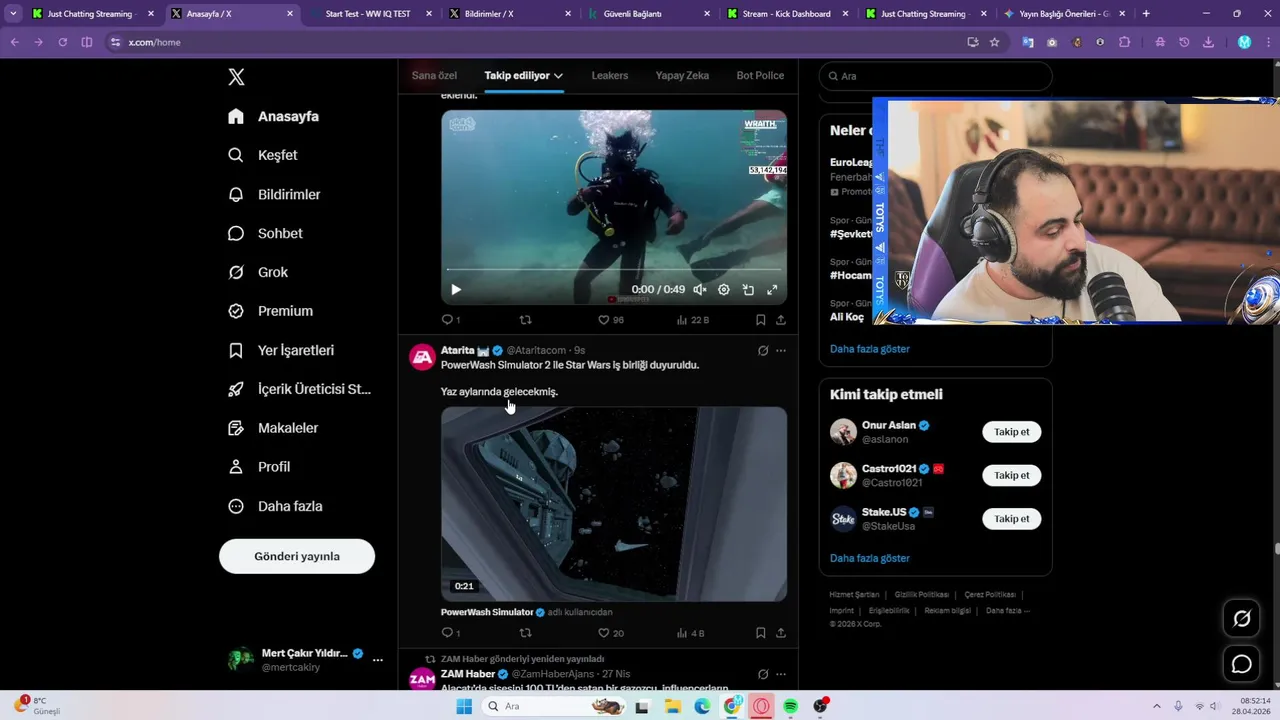Open Anasayfa home from the sidebar
The image size is (1280, 720).
[273, 116]
